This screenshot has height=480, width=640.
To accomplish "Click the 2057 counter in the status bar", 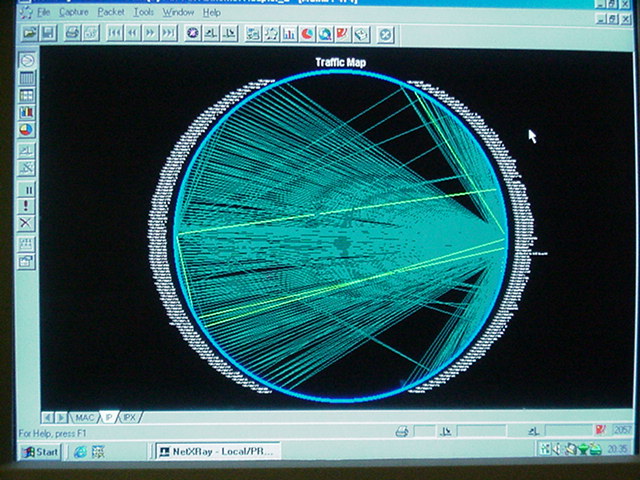I will point(623,429).
